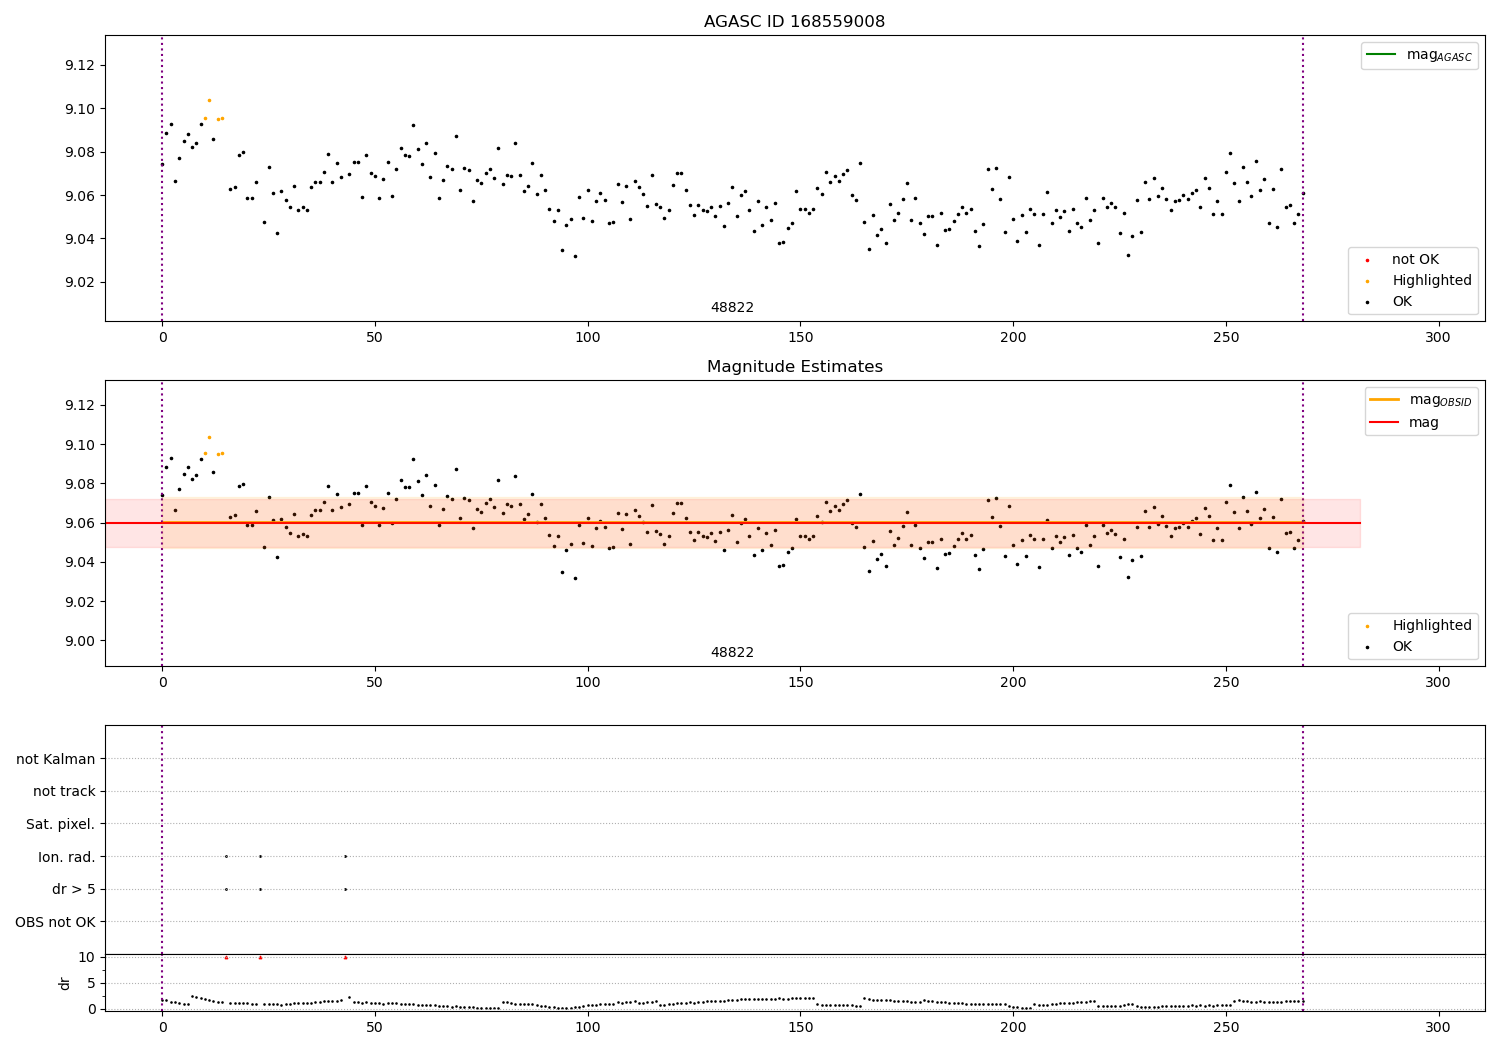Select the red 'mag' legend entry
The width and height of the screenshot is (1500, 1050).
pos(1405,423)
